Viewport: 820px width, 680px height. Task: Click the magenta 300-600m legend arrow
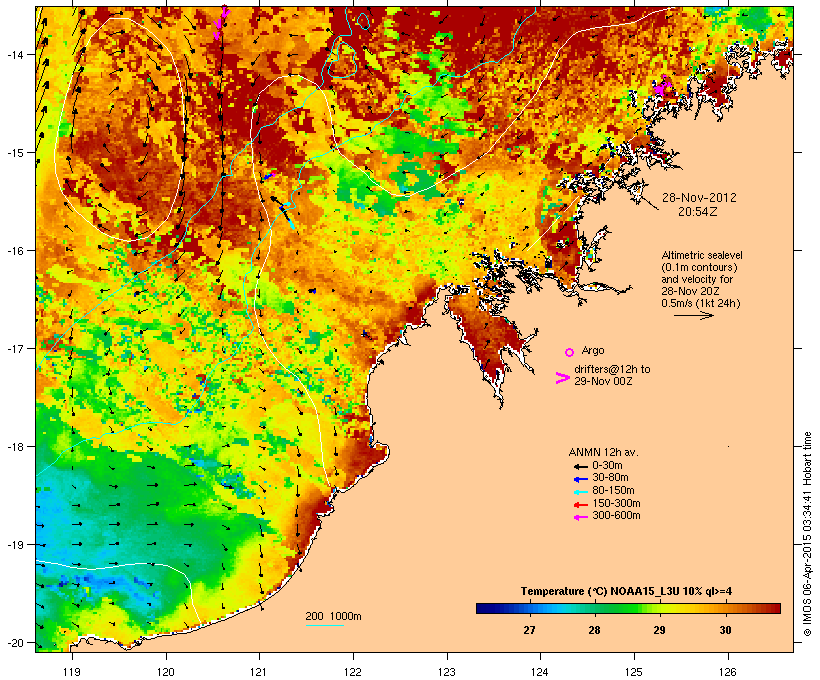pyautogui.click(x=580, y=517)
